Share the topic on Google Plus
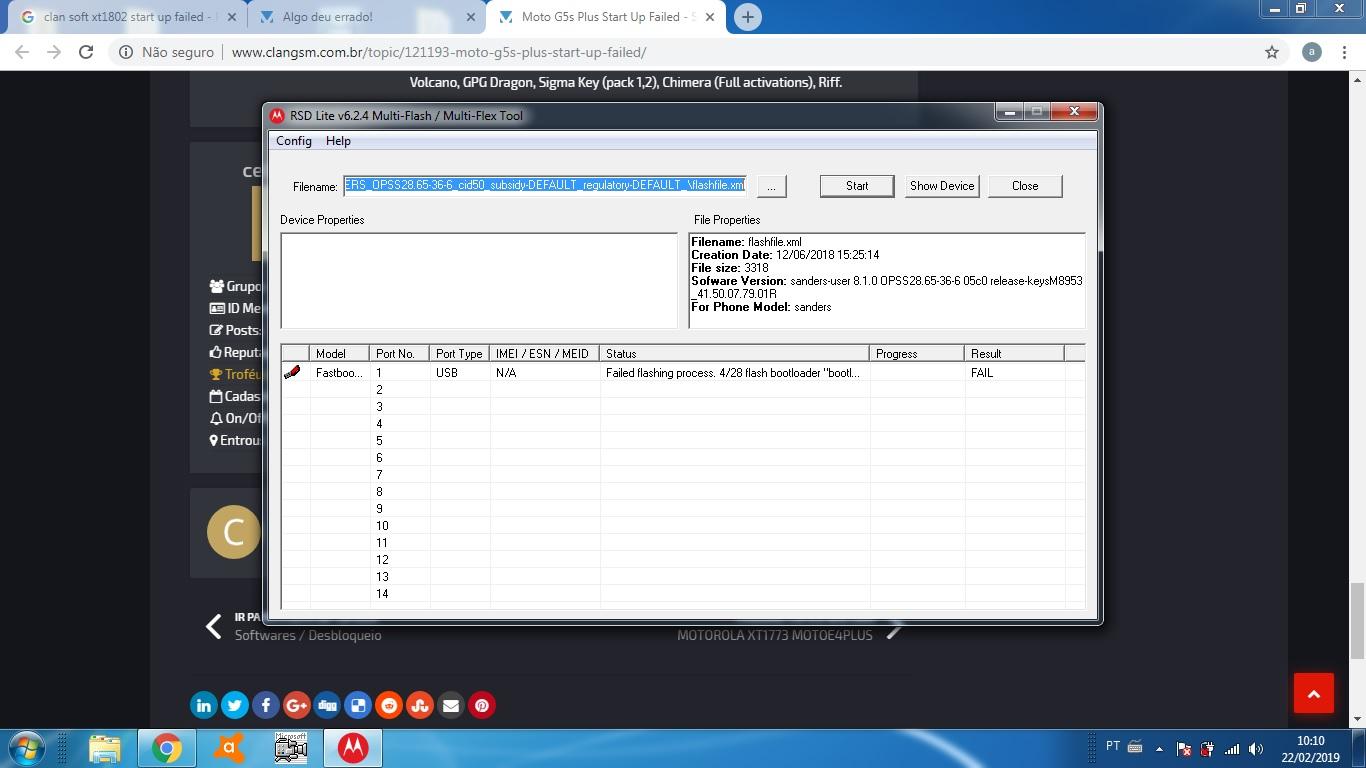Screen dimensions: 1366x768 [x=297, y=705]
